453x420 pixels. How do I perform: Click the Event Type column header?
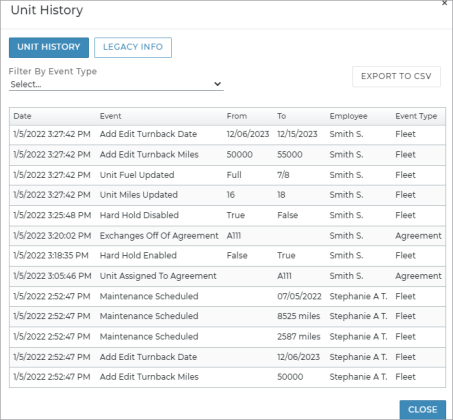tap(416, 116)
